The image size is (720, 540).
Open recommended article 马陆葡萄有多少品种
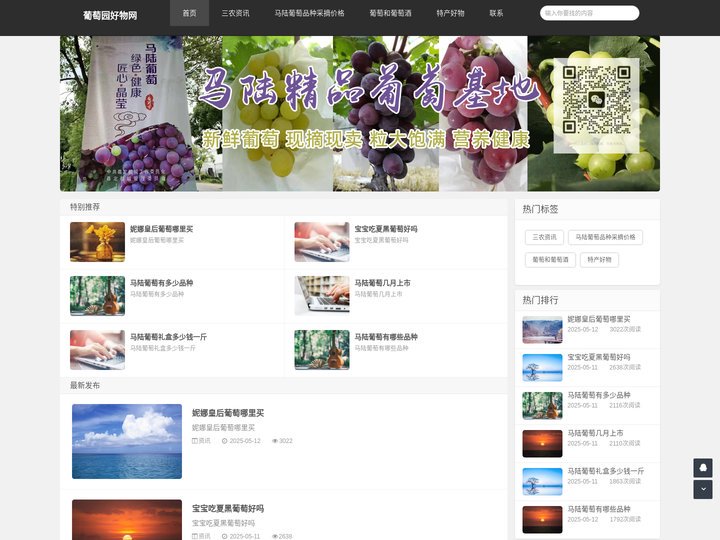click(x=162, y=283)
